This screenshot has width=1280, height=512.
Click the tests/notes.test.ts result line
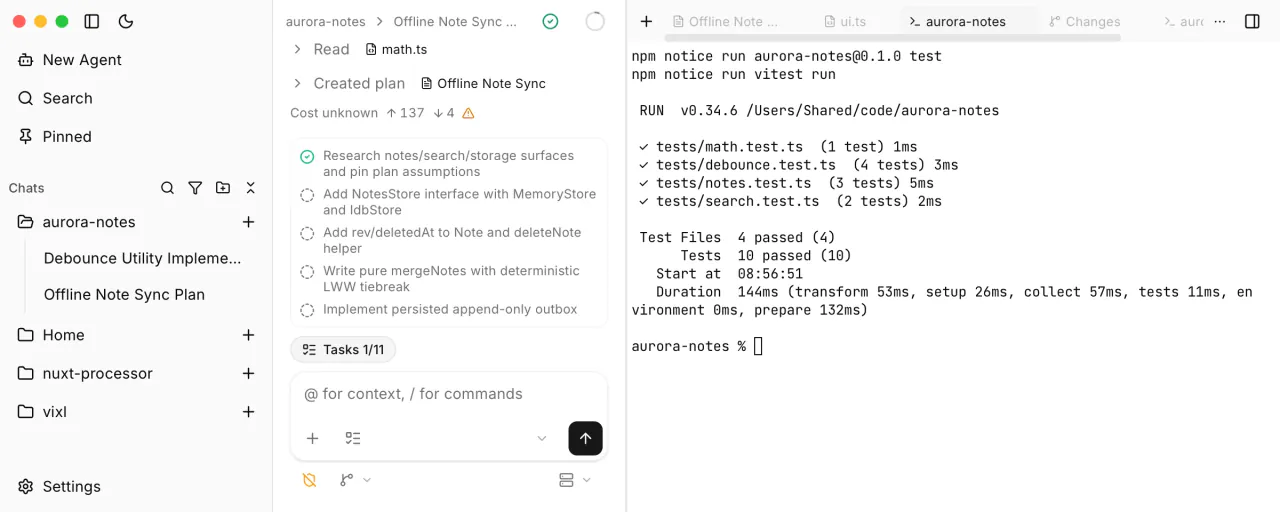[787, 183]
